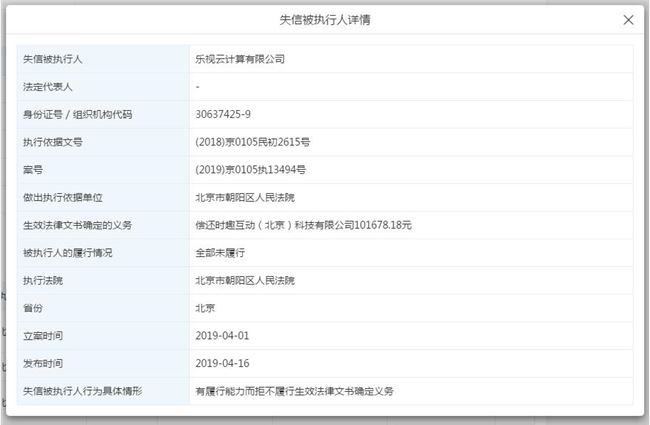Select the value 全部未履行
Viewport: 650px width, 425px height.
pos(220,253)
